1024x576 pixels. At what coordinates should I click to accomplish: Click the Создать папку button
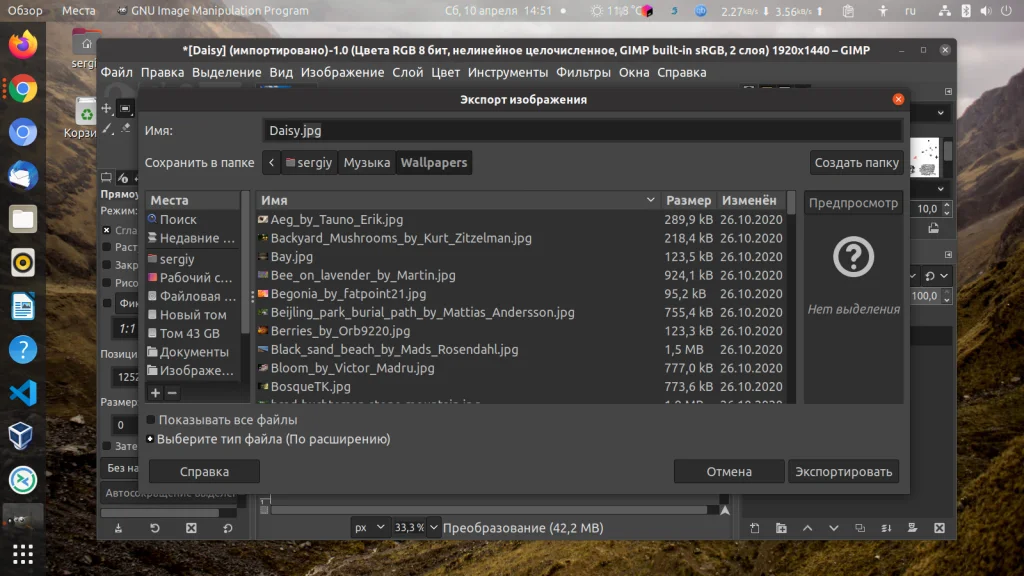pyautogui.click(x=856, y=163)
